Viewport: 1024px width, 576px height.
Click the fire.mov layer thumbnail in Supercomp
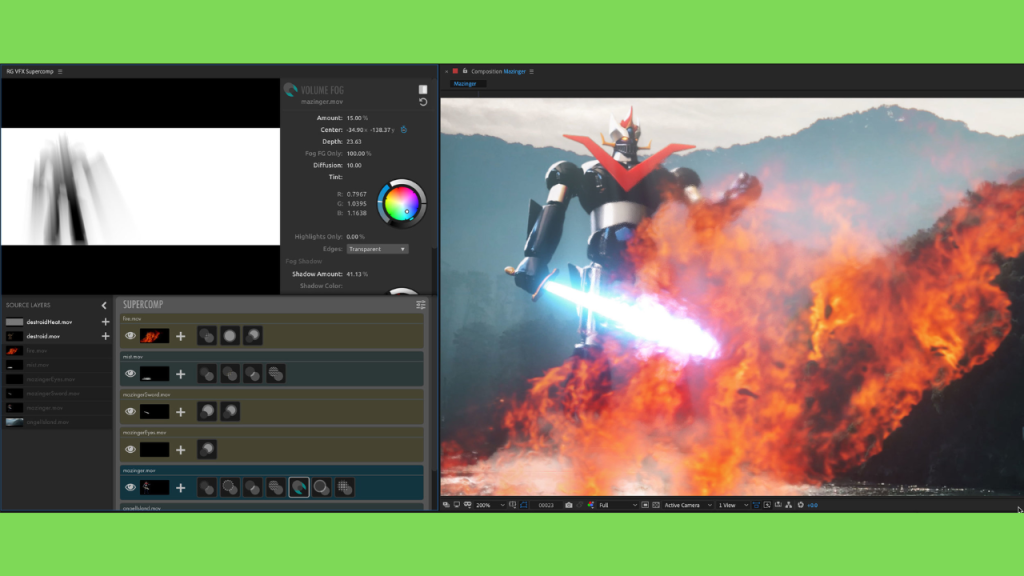point(154,336)
